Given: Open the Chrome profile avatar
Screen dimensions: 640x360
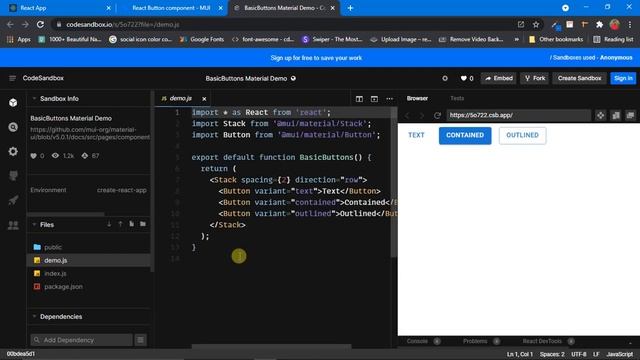Looking at the screenshot, I should (x=615, y=24).
